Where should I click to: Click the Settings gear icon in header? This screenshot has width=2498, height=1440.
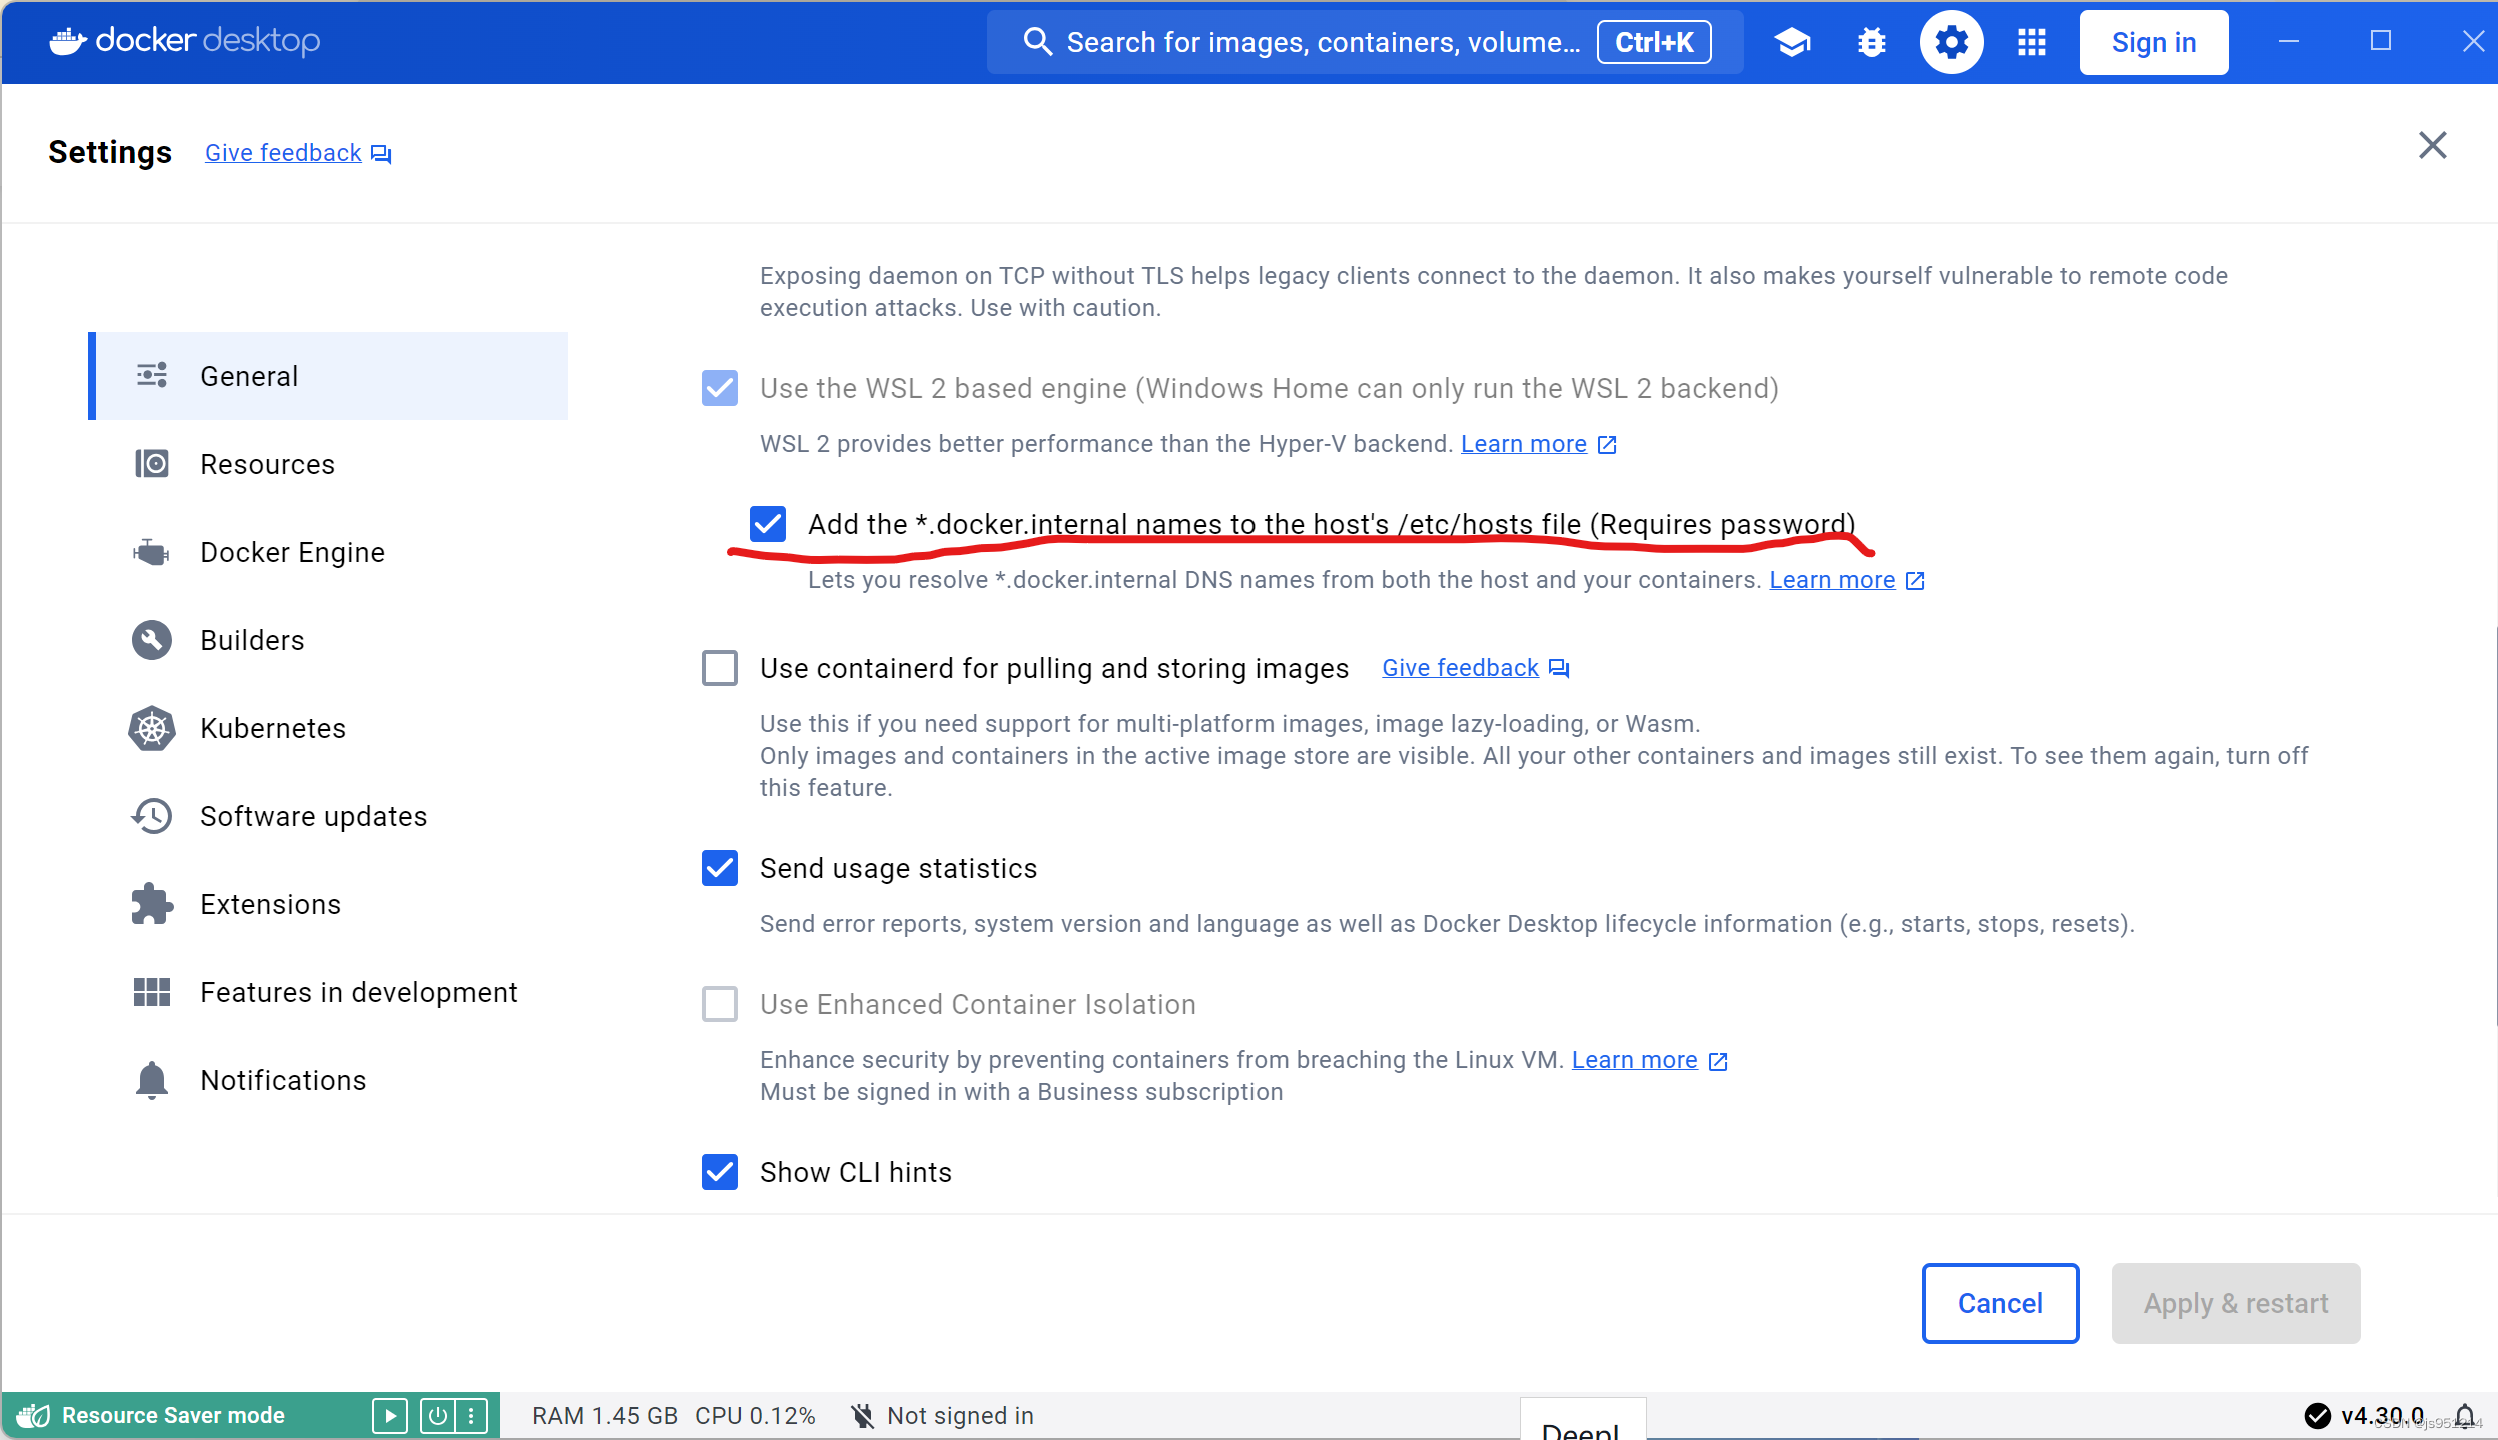pos(1951,42)
